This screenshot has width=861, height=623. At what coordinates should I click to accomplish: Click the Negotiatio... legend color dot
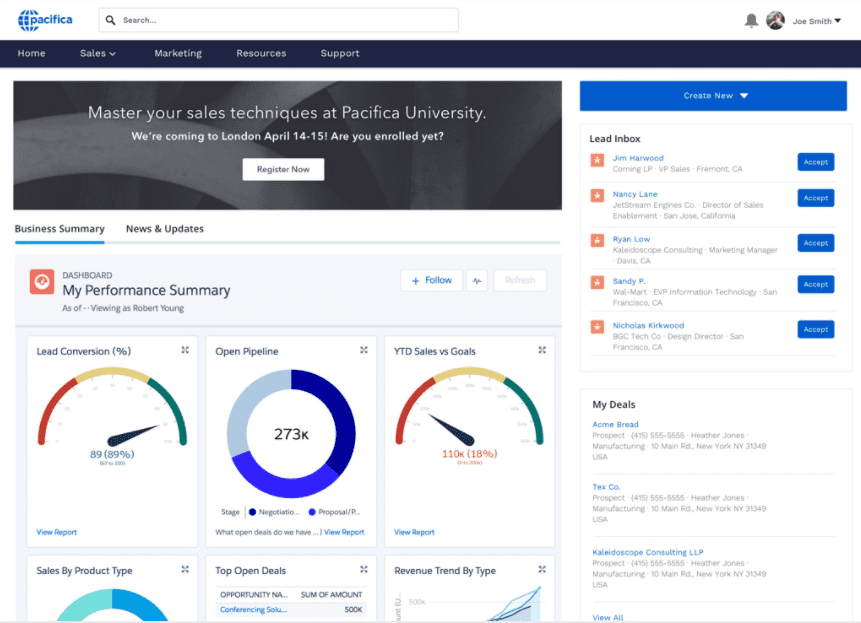point(253,512)
